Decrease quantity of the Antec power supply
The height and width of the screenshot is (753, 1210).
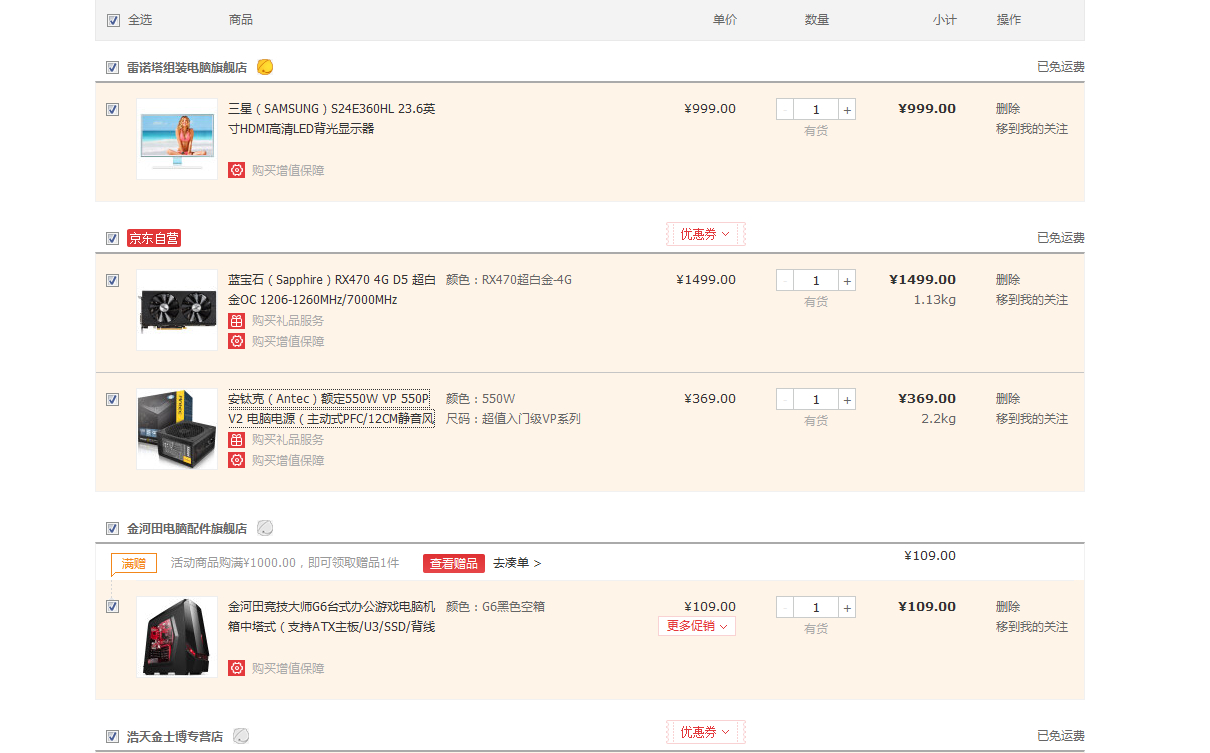785,400
